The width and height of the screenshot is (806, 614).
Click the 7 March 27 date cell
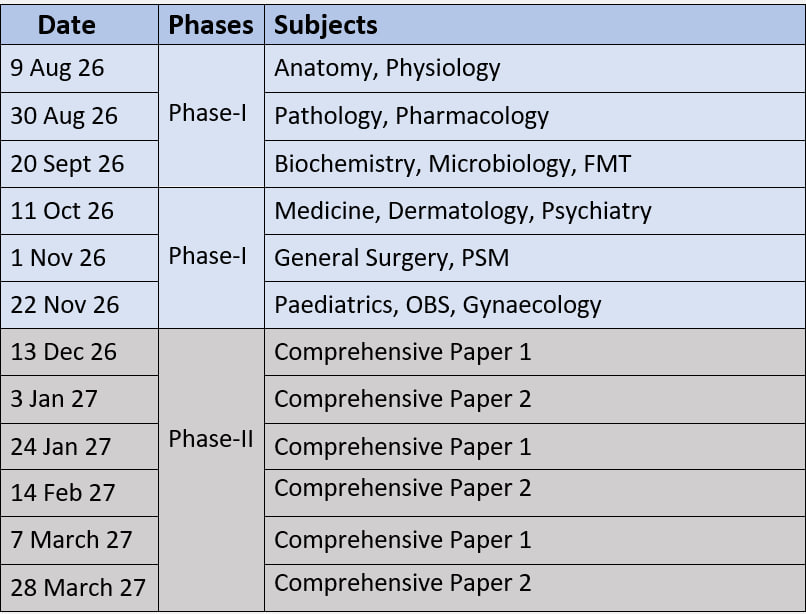click(x=80, y=540)
